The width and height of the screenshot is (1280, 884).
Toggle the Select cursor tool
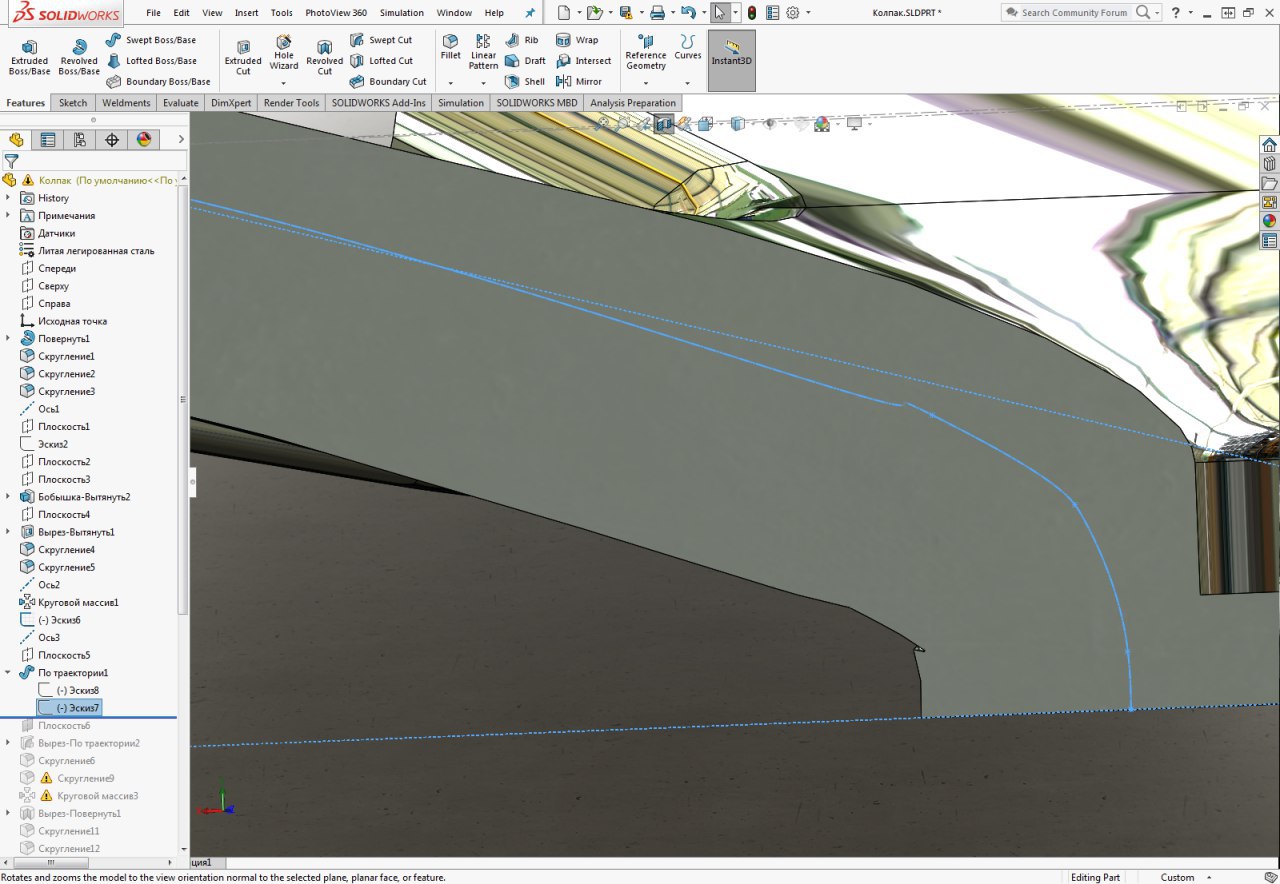(719, 13)
